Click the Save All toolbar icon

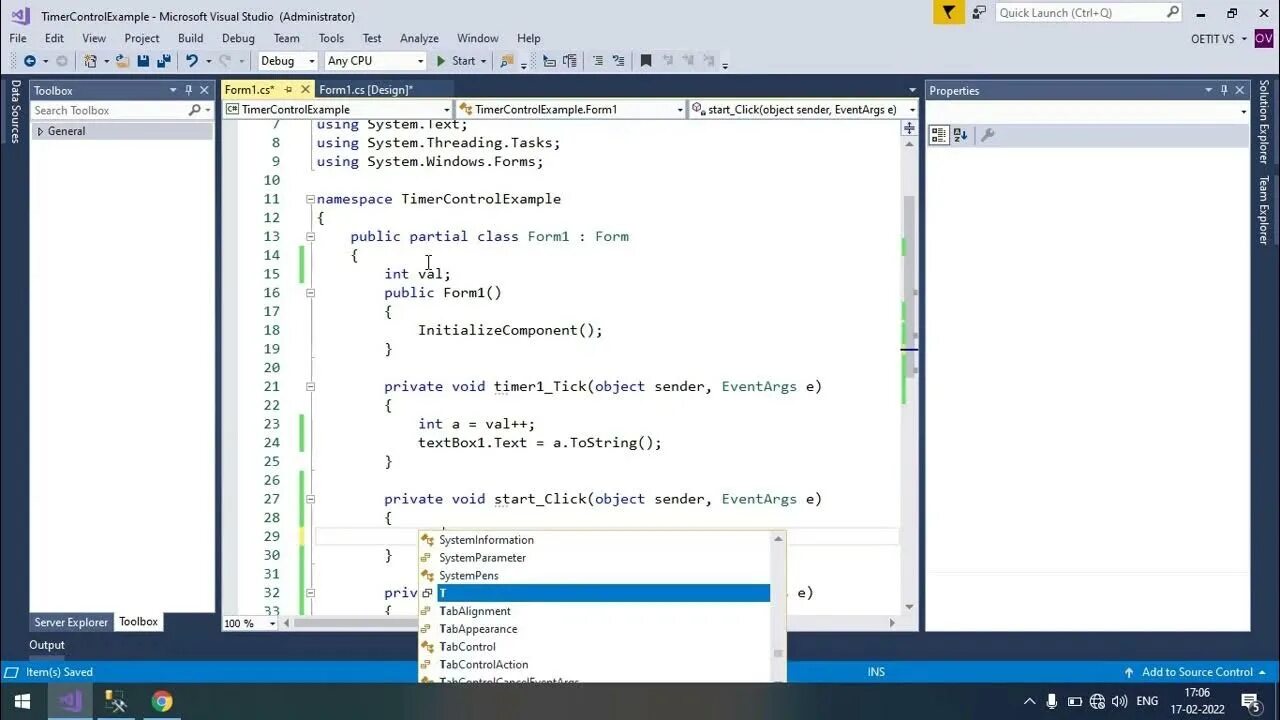[162, 61]
